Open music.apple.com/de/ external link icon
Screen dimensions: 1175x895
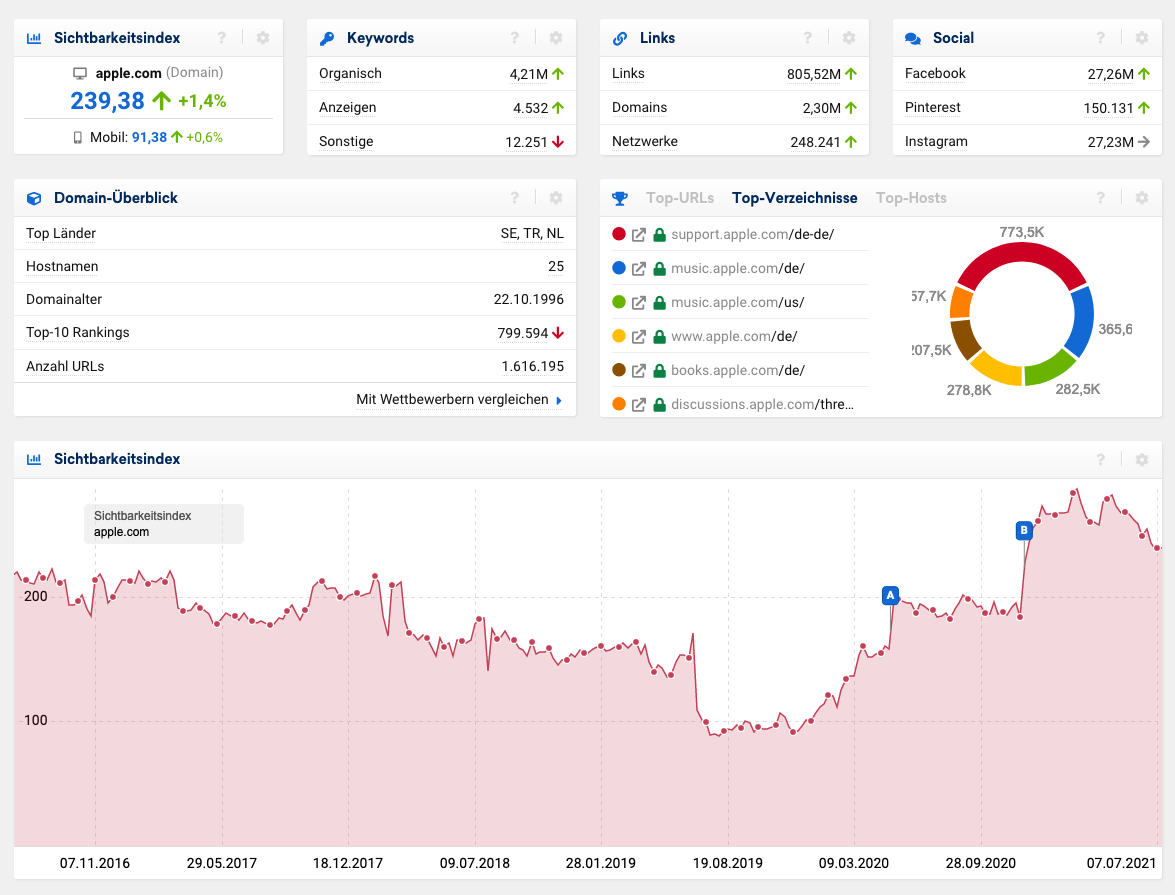[x=638, y=268]
